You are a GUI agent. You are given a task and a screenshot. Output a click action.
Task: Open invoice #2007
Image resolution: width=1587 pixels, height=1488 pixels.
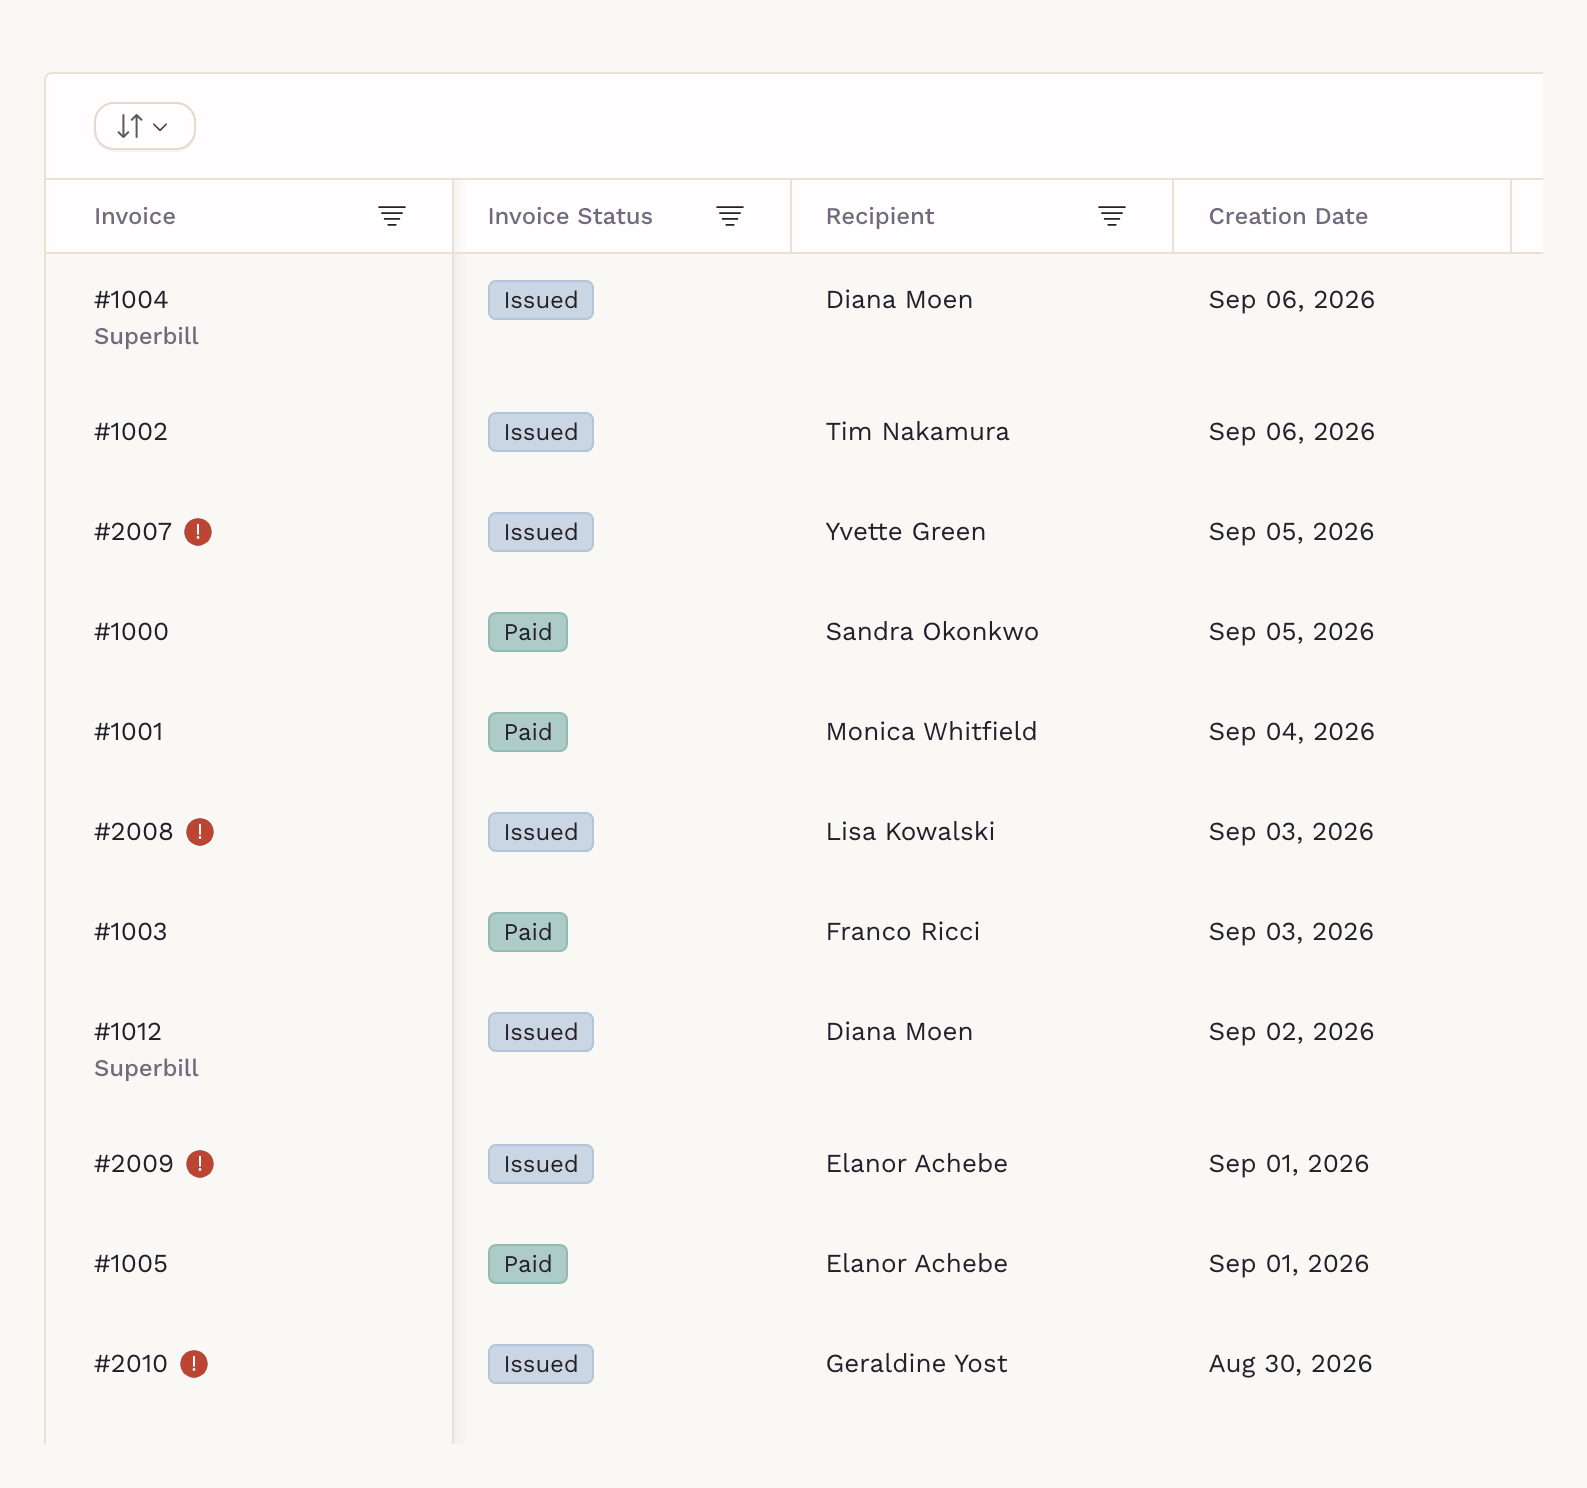pyautogui.click(x=133, y=532)
